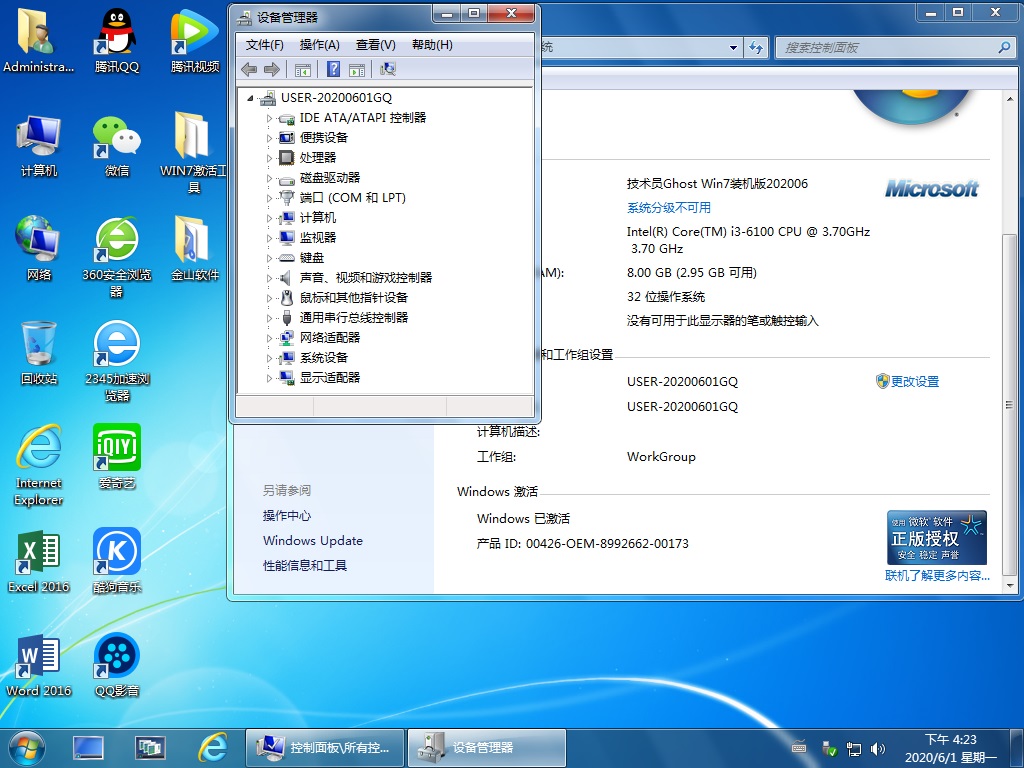Click the 正版授权 genuine software badge
Image resolution: width=1024 pixels, height=768 pixels.
pyautogui.click(x=937, y=537)
